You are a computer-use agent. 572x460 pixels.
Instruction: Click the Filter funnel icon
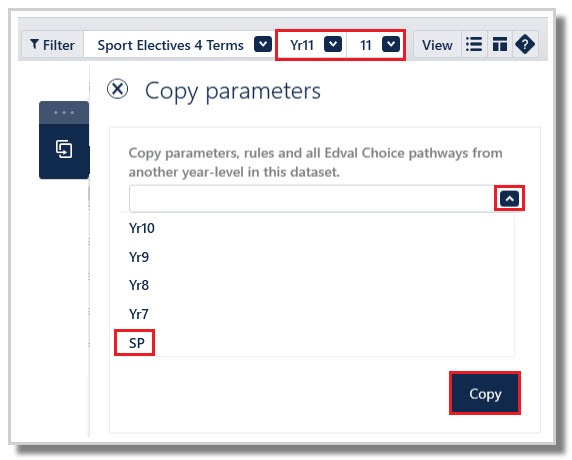click(34, 45)
